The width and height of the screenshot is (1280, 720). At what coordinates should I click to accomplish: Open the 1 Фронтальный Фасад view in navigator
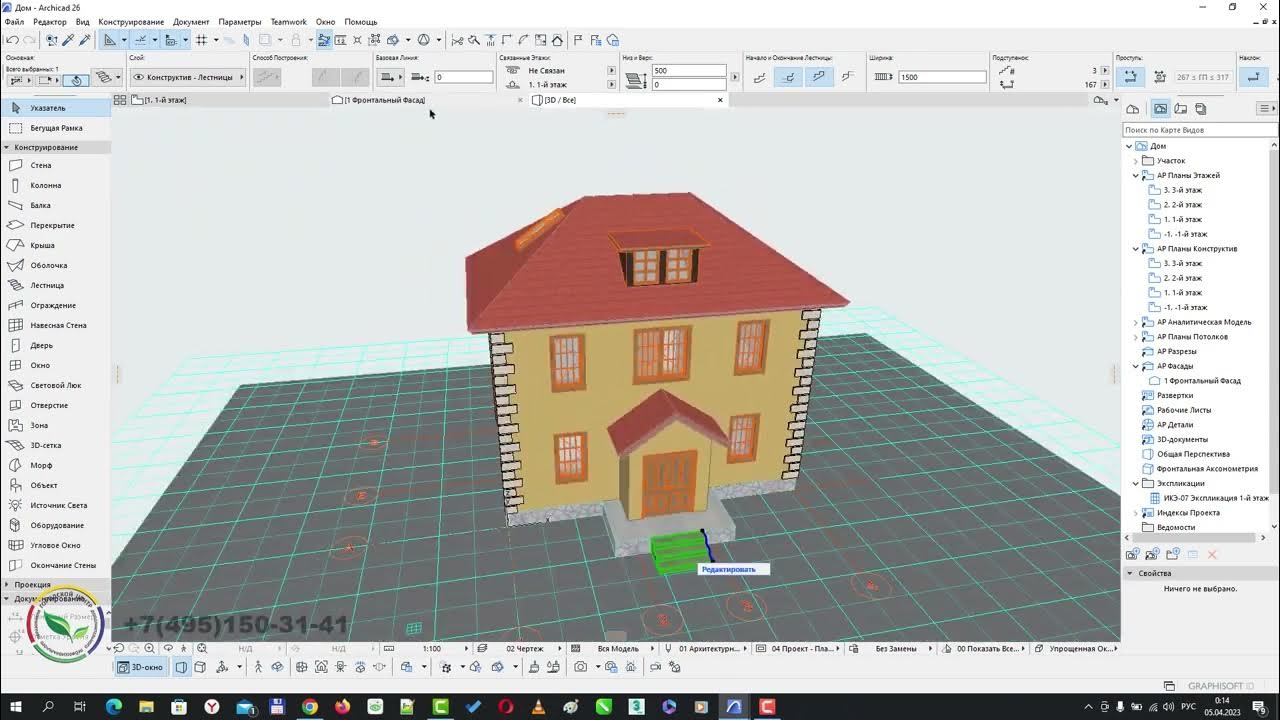tap(1202, 381)
